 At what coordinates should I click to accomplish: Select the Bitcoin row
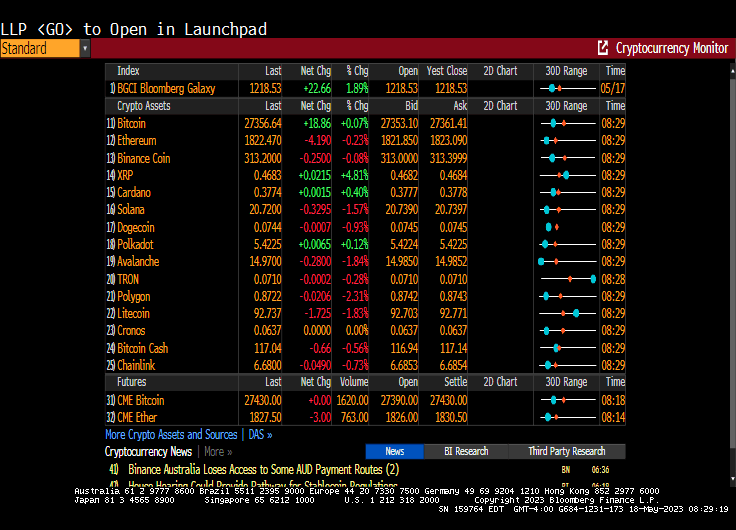[131, 123]
